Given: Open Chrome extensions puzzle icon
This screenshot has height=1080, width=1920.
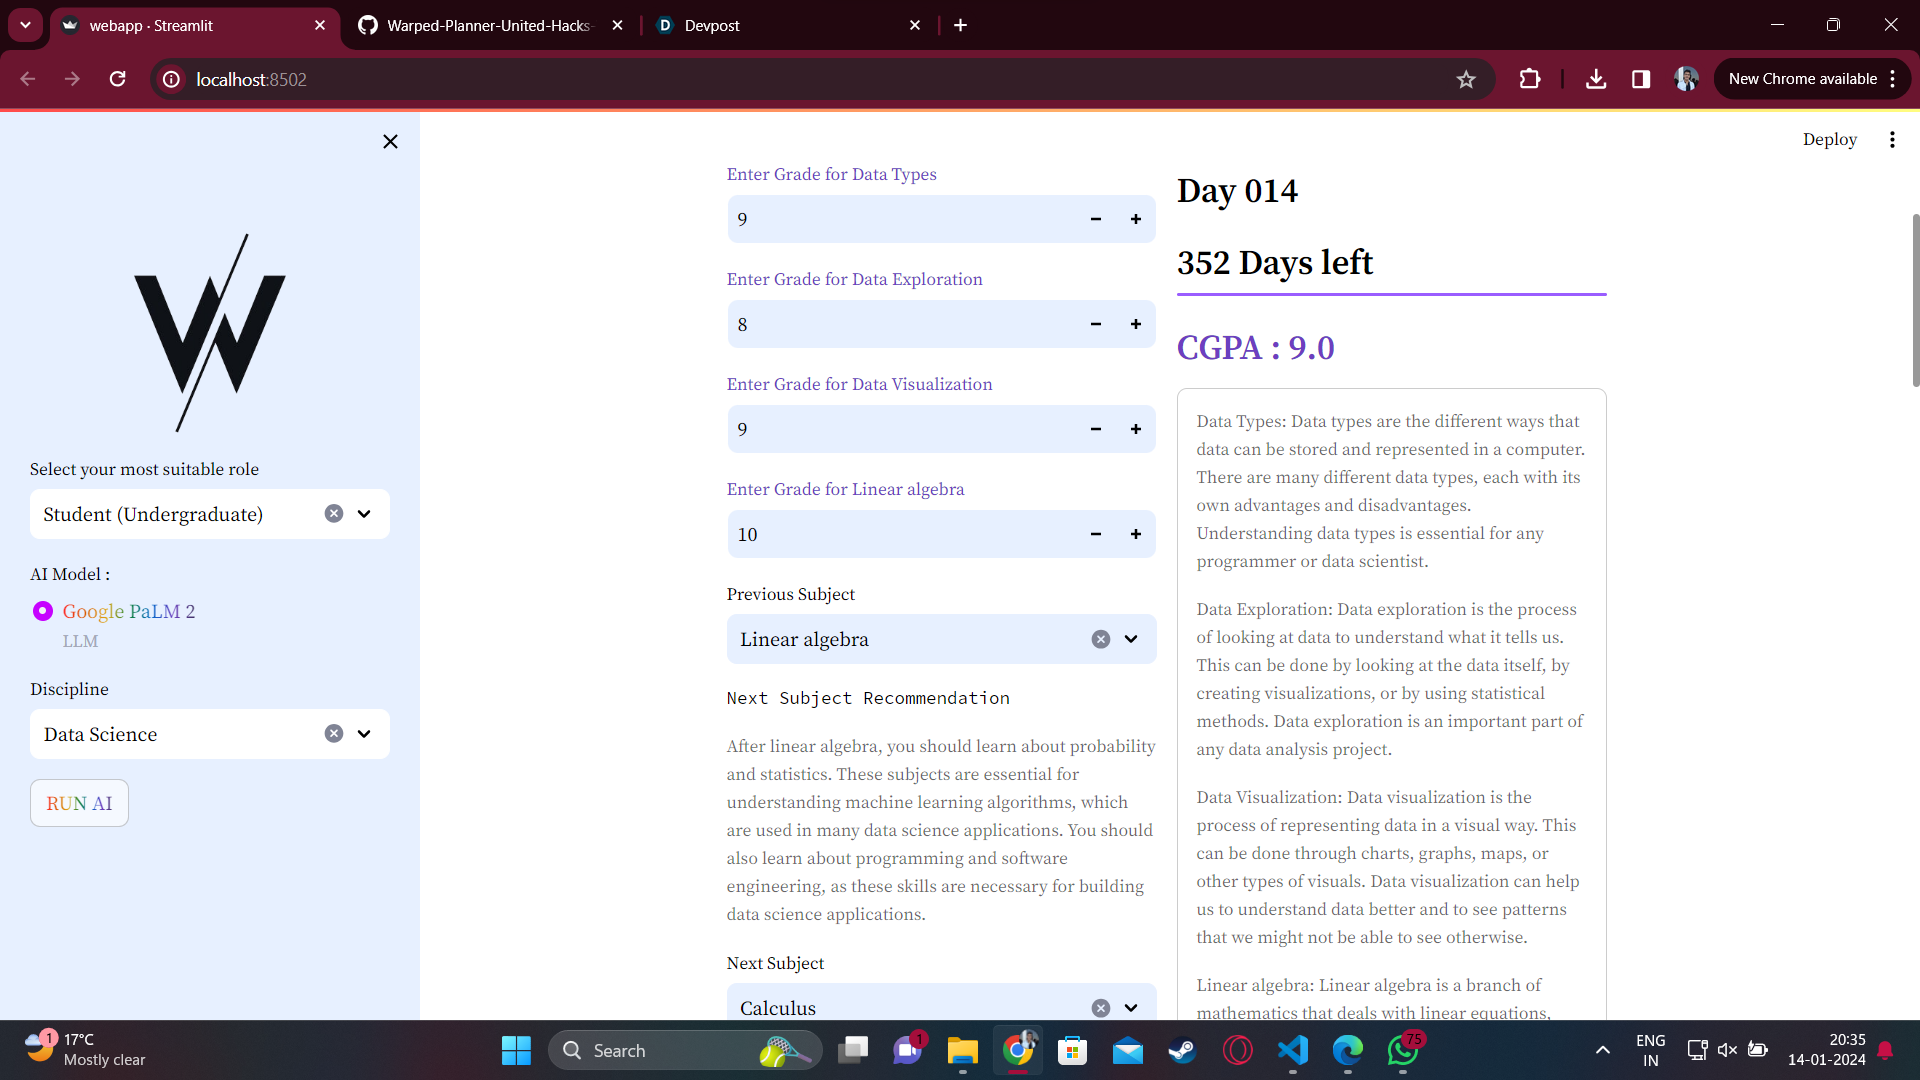Looking at the screenshot, I should click(x=1530, y=79).
